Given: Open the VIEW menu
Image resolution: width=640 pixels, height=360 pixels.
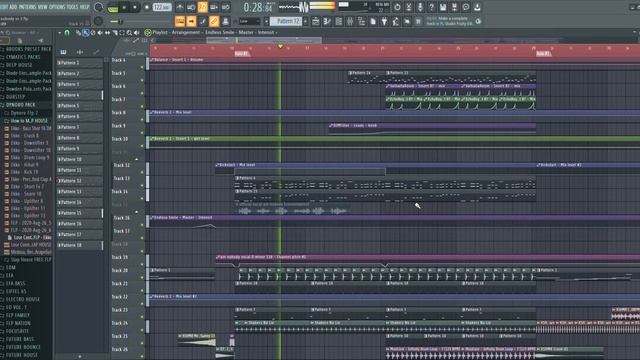Looking at the screenshot, I should [42, 7].
